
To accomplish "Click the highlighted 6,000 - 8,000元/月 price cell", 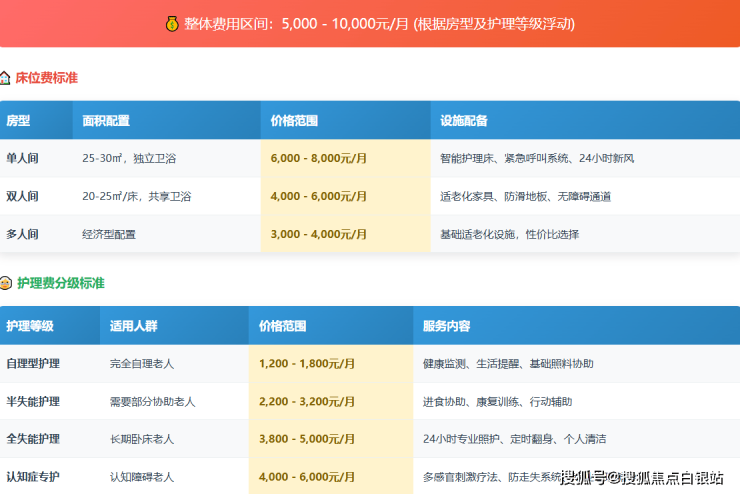I will (318, 158).
